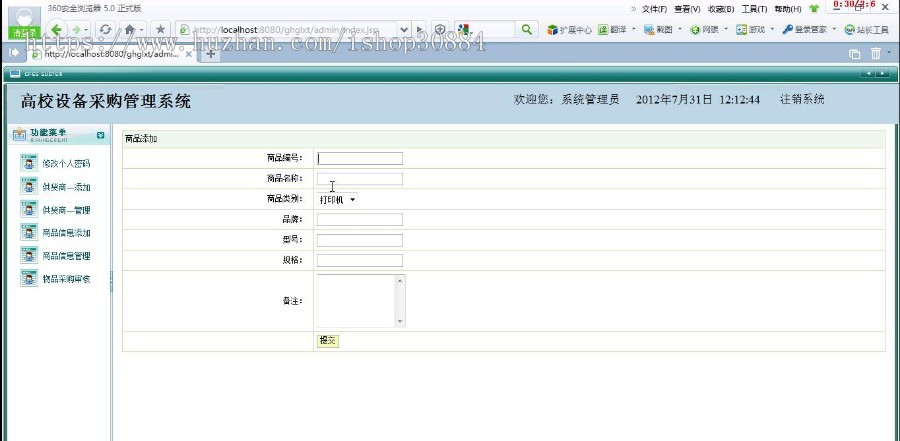Open the 帮助(H) menu

tap(788, 9)
